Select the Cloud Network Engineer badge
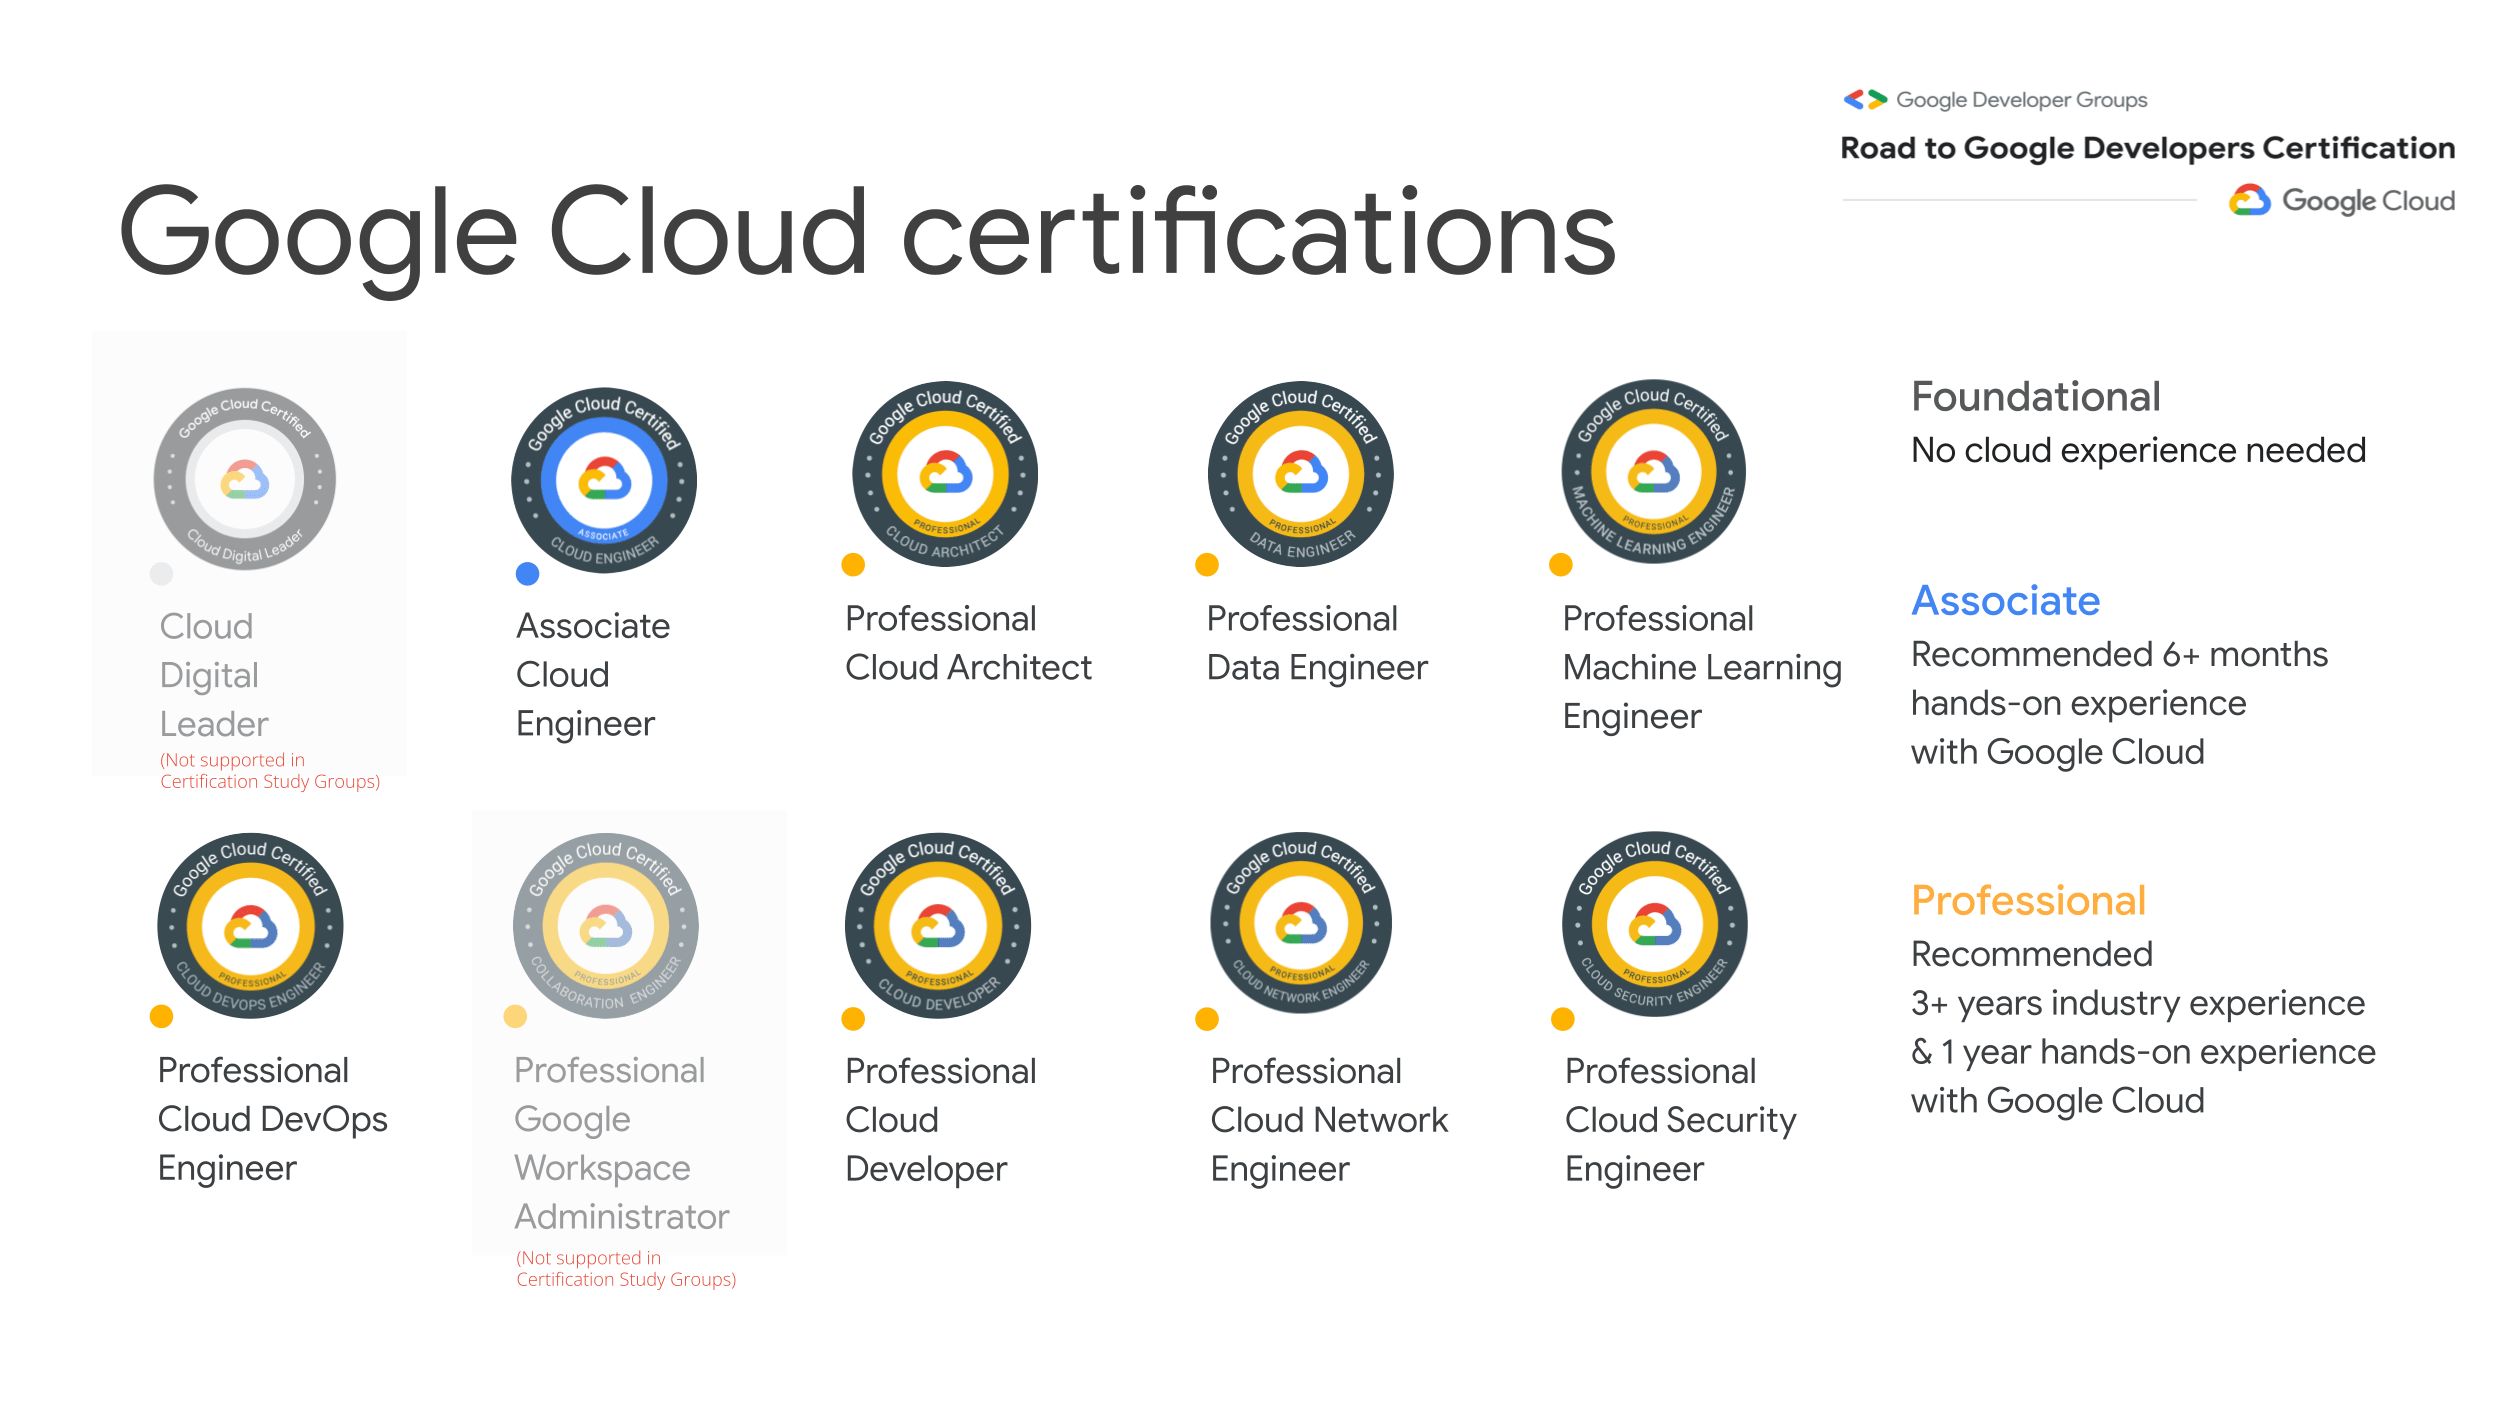This screenshot has height=1406, width=2500. [1301, 923]
